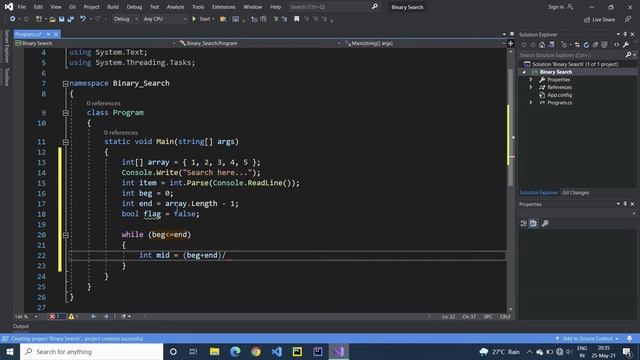Open the Analyze menu
Image resolution: width=640 pixels, height=360 pixels.
175,7
